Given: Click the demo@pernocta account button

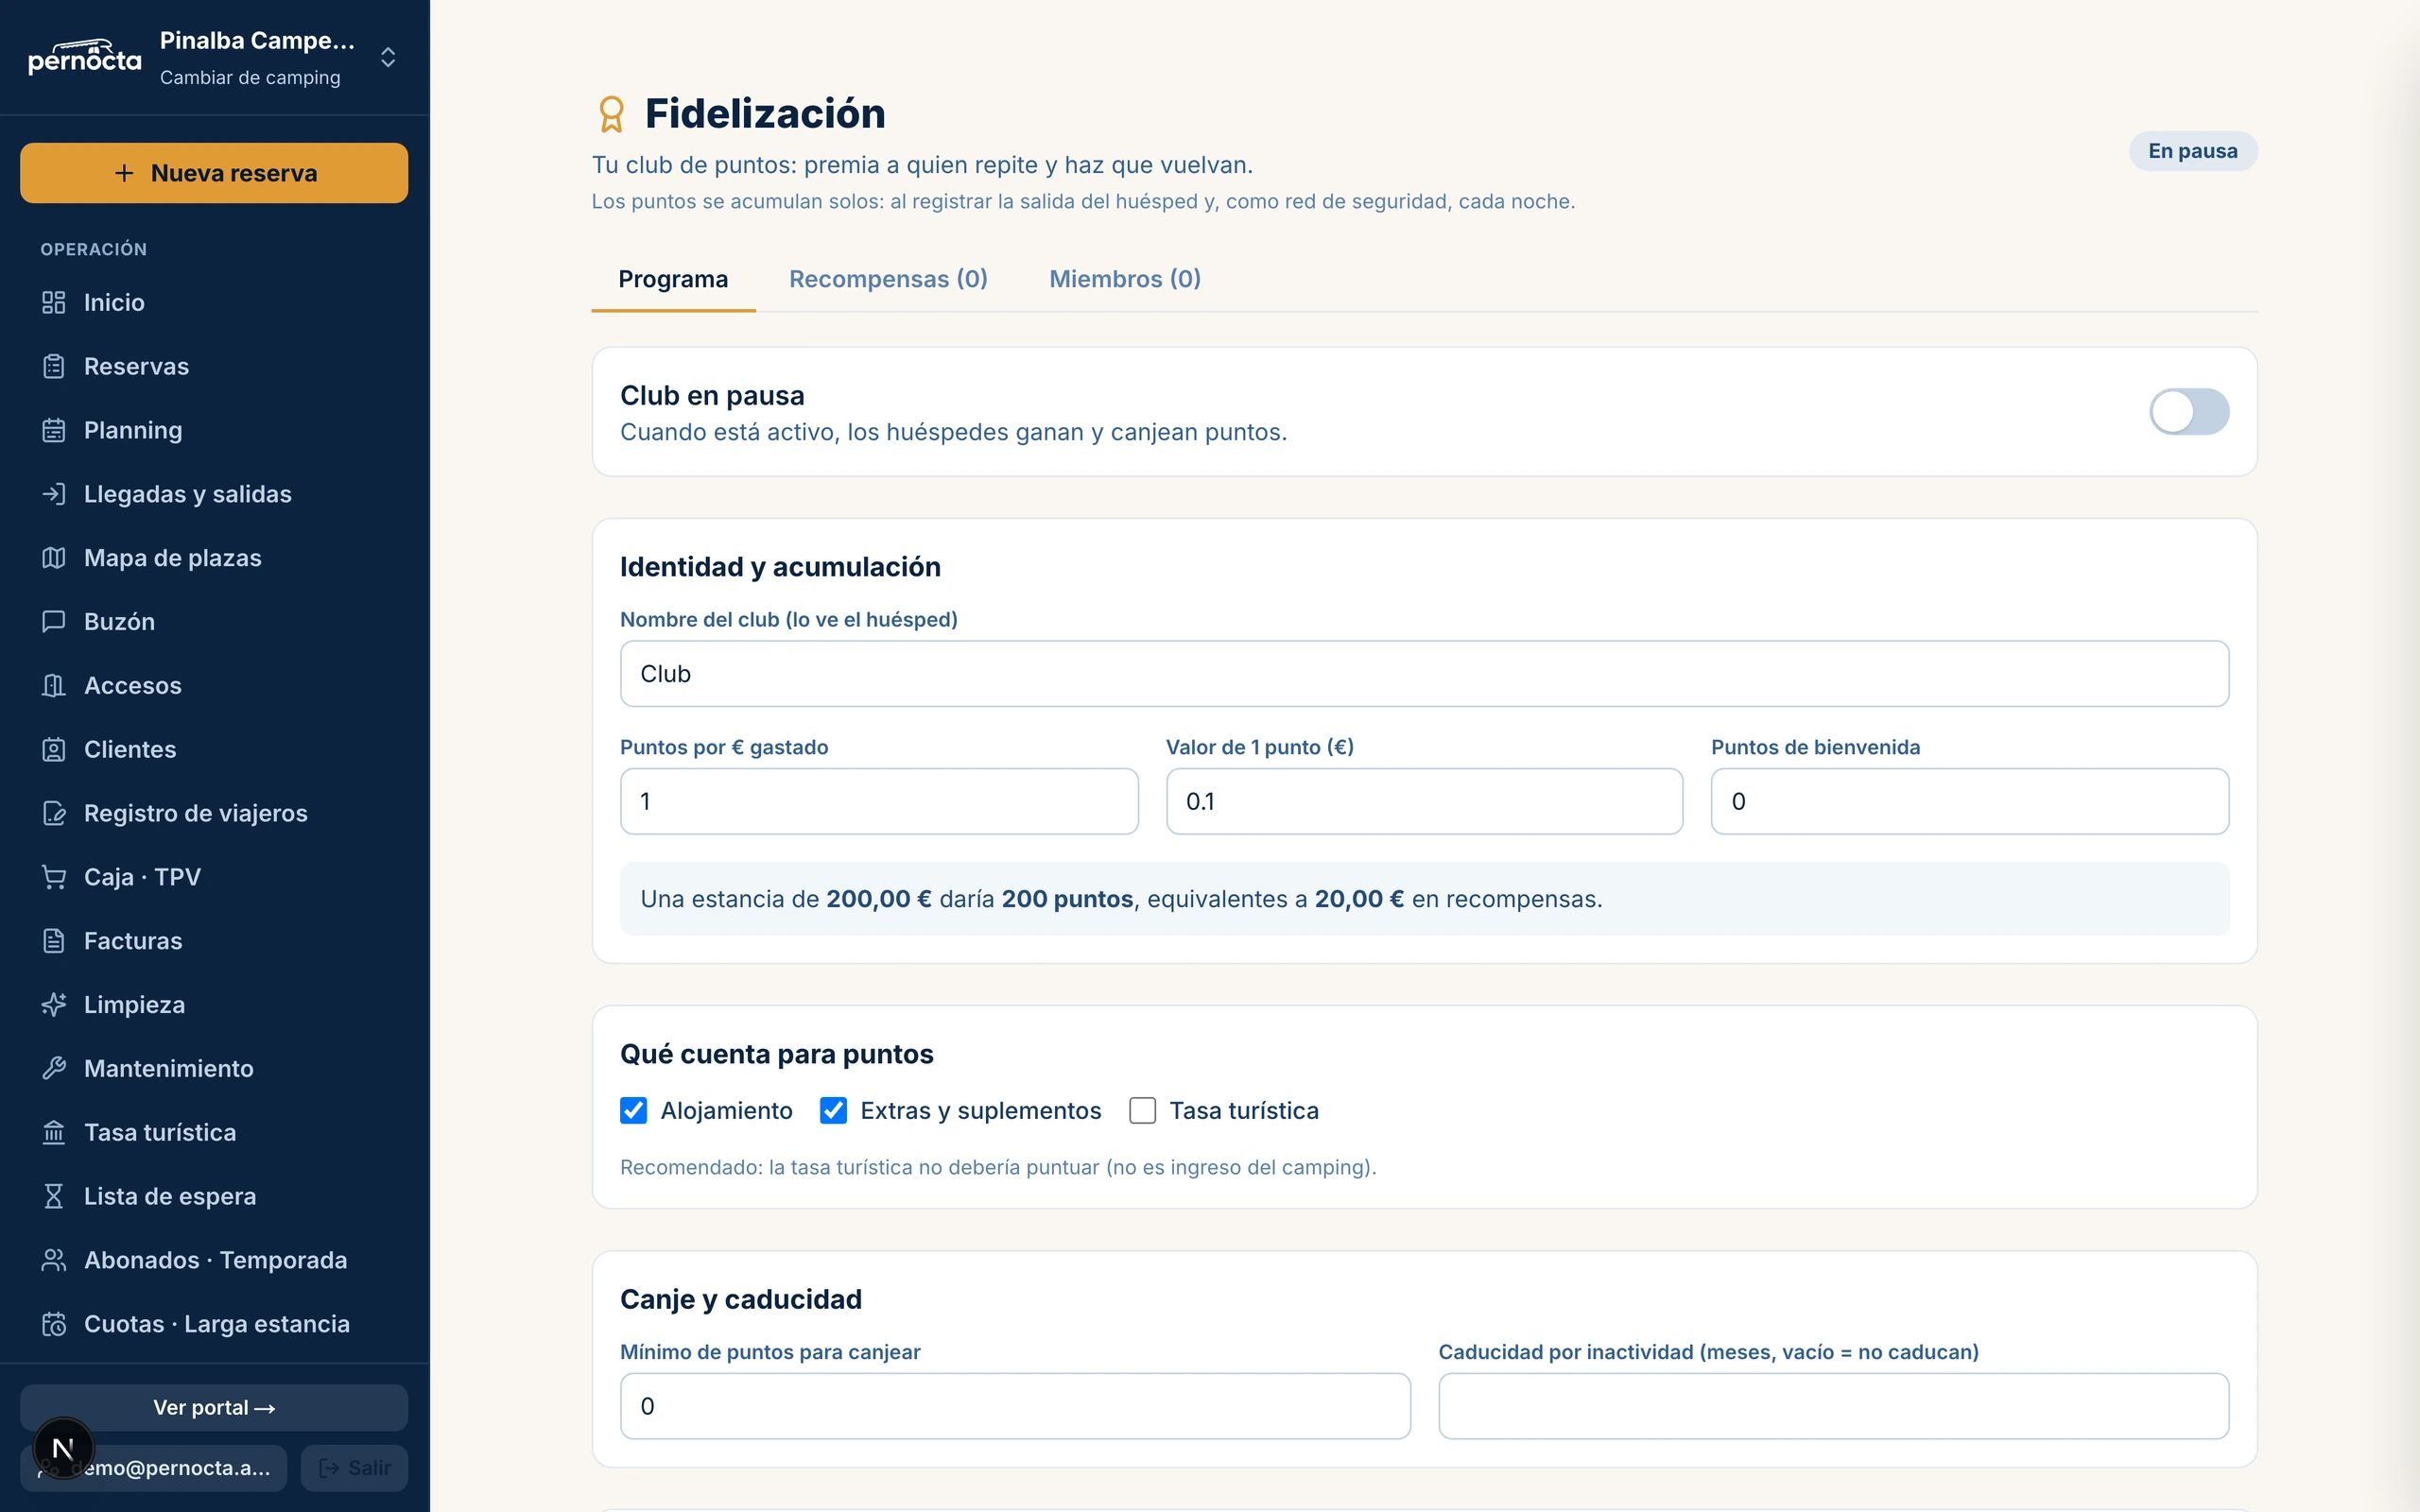Looking at the screenshot, I should (153, 1468).
